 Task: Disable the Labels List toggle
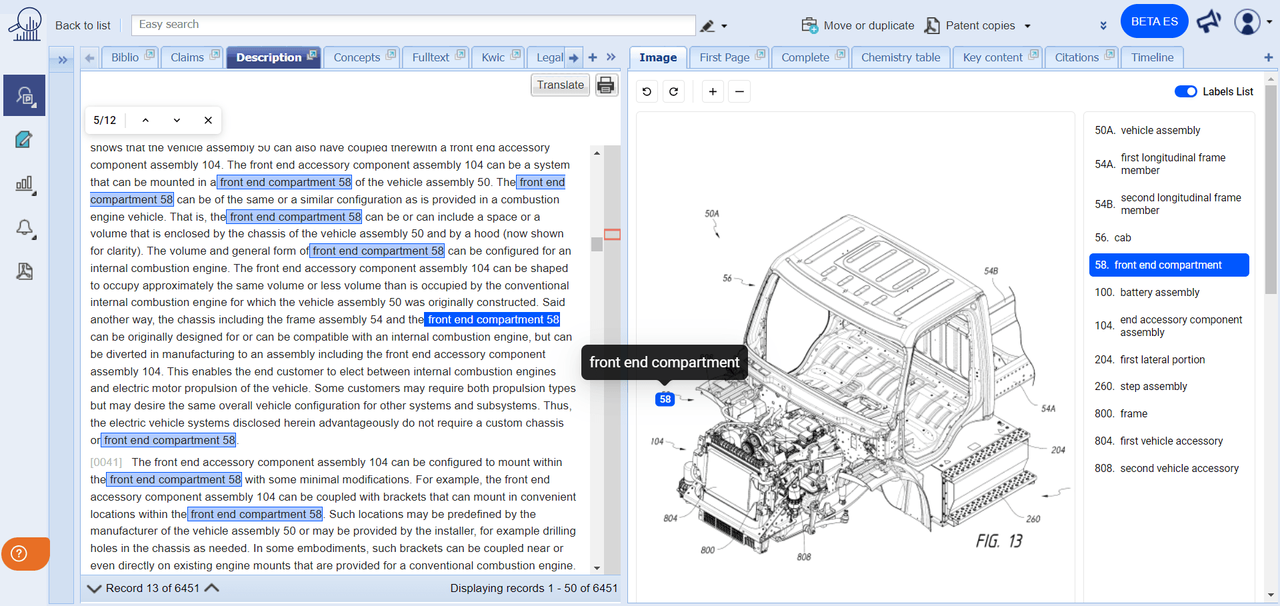[1185, 90]
